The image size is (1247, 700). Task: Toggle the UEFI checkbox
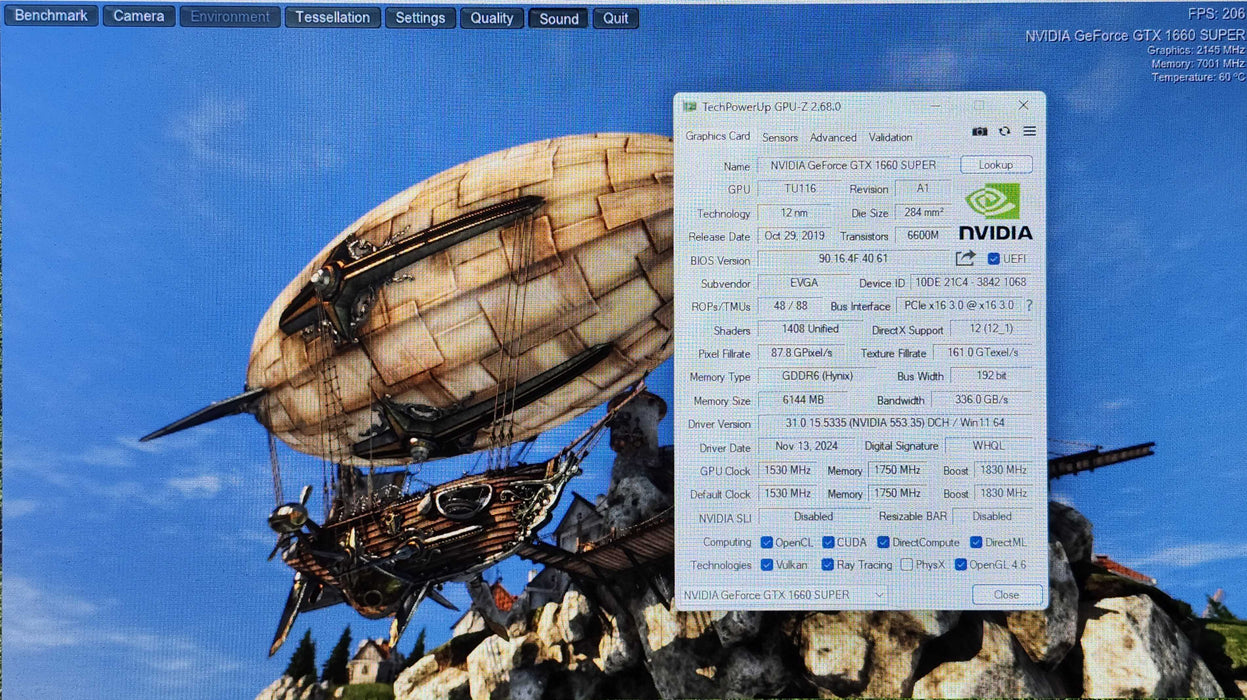pos(993,259)
